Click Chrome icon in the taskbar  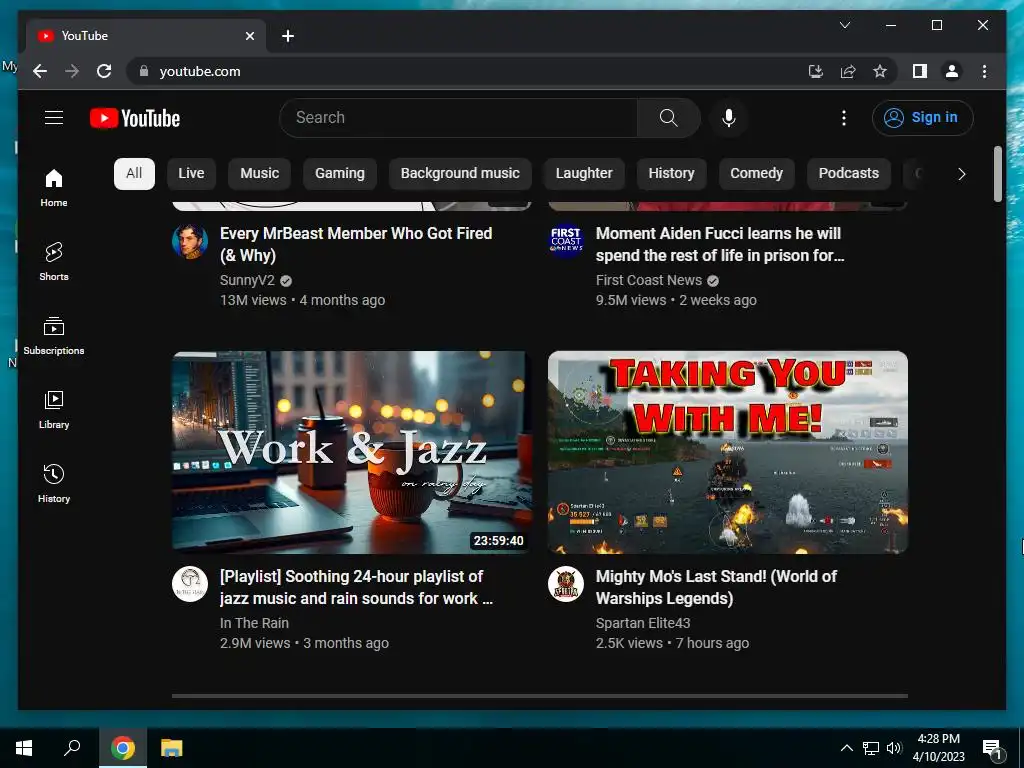coord(123,748)
